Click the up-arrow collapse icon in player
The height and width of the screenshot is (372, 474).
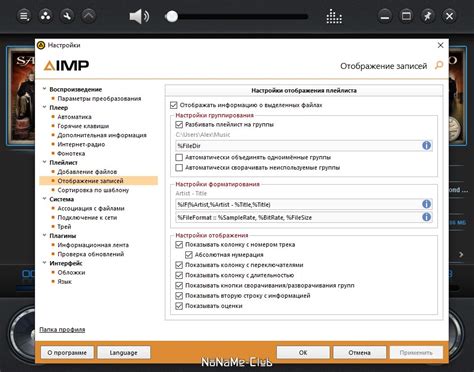point(89,16)
